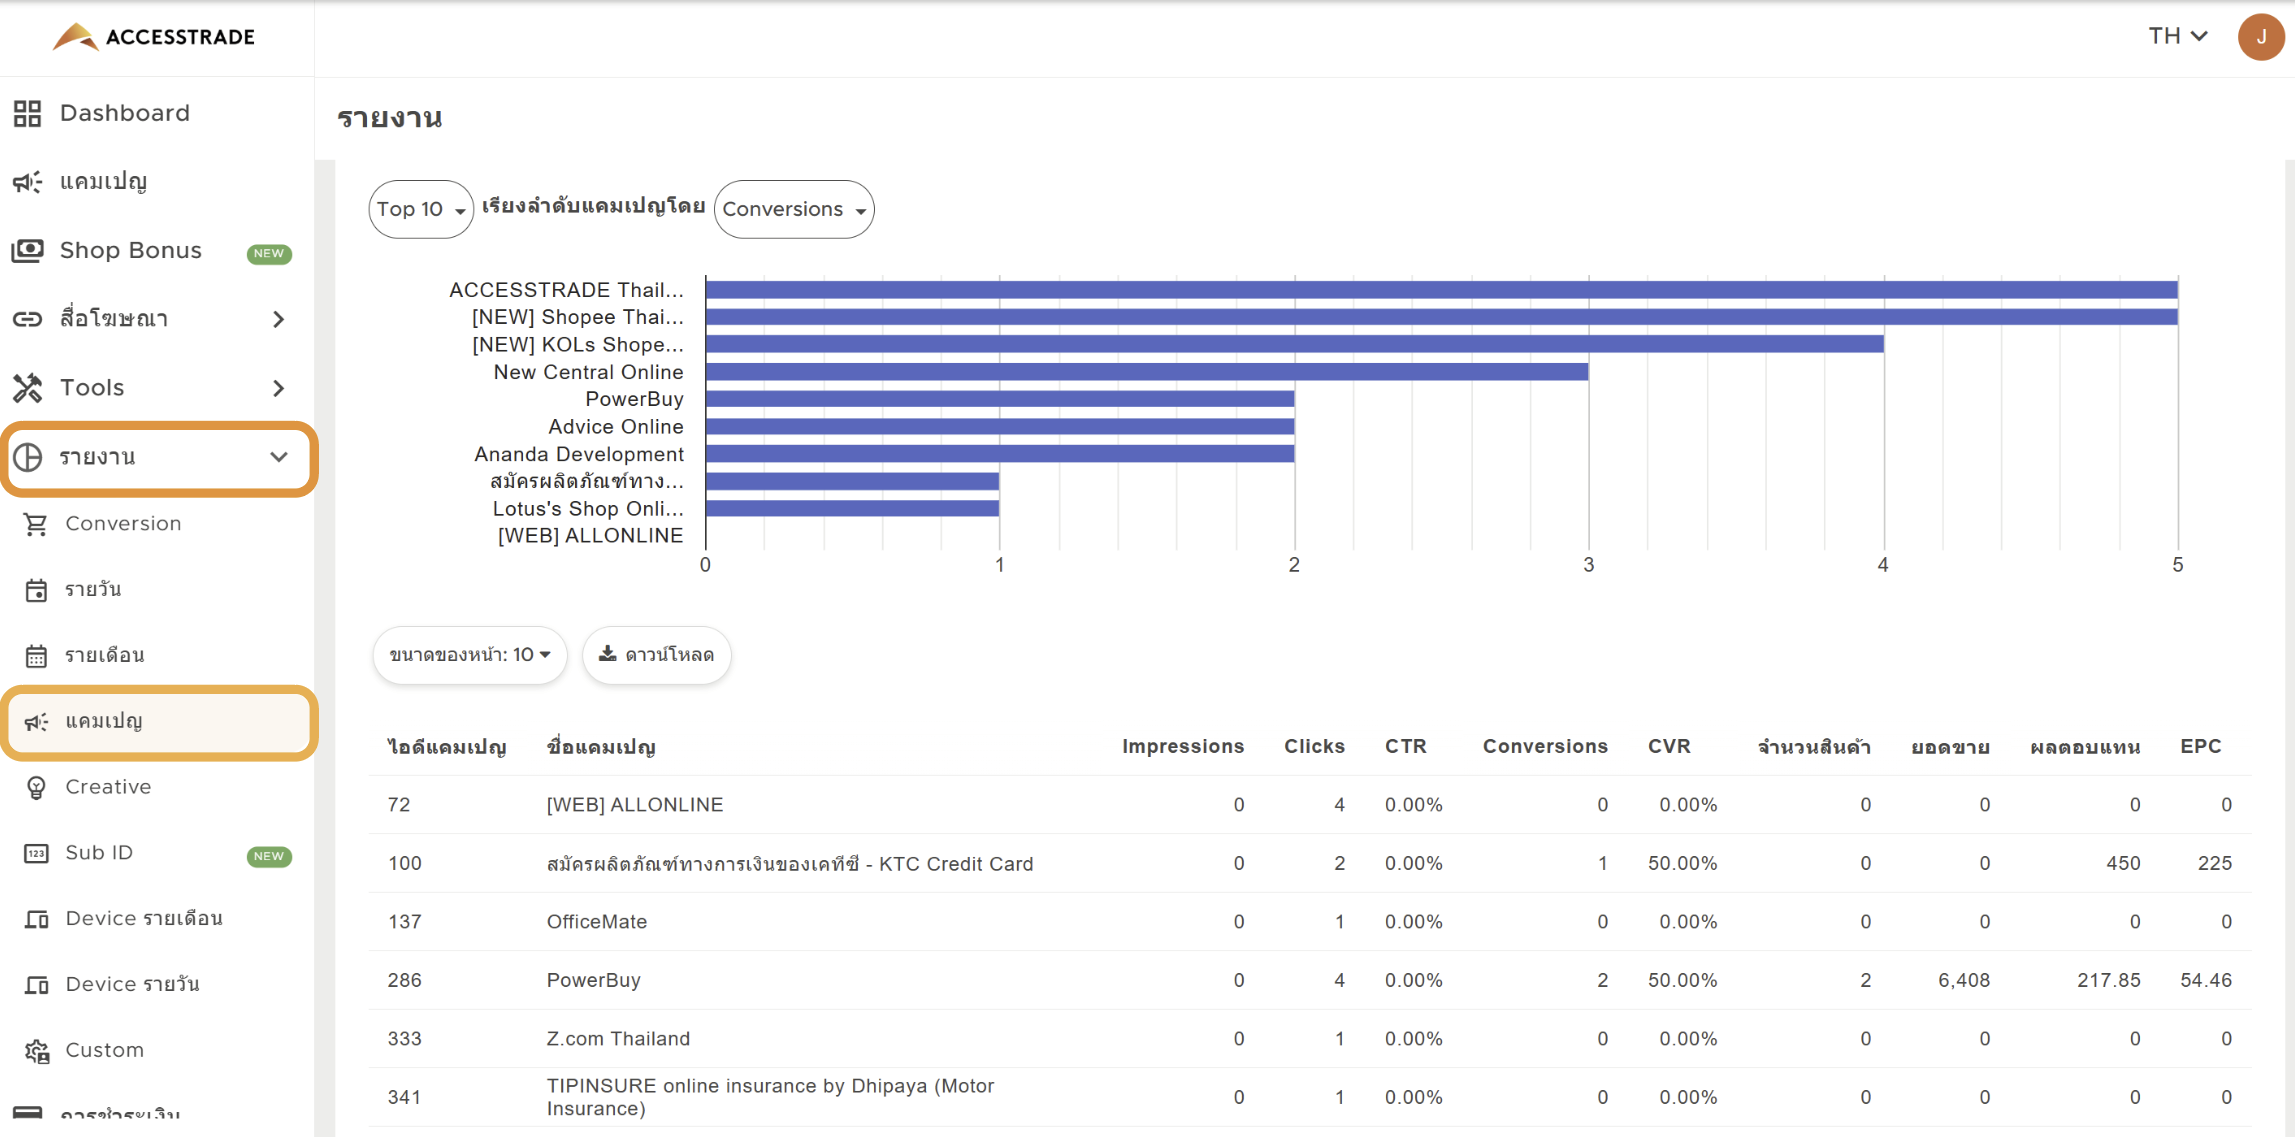Click the NEW badge next to Shop Bonus

(269, 253)
